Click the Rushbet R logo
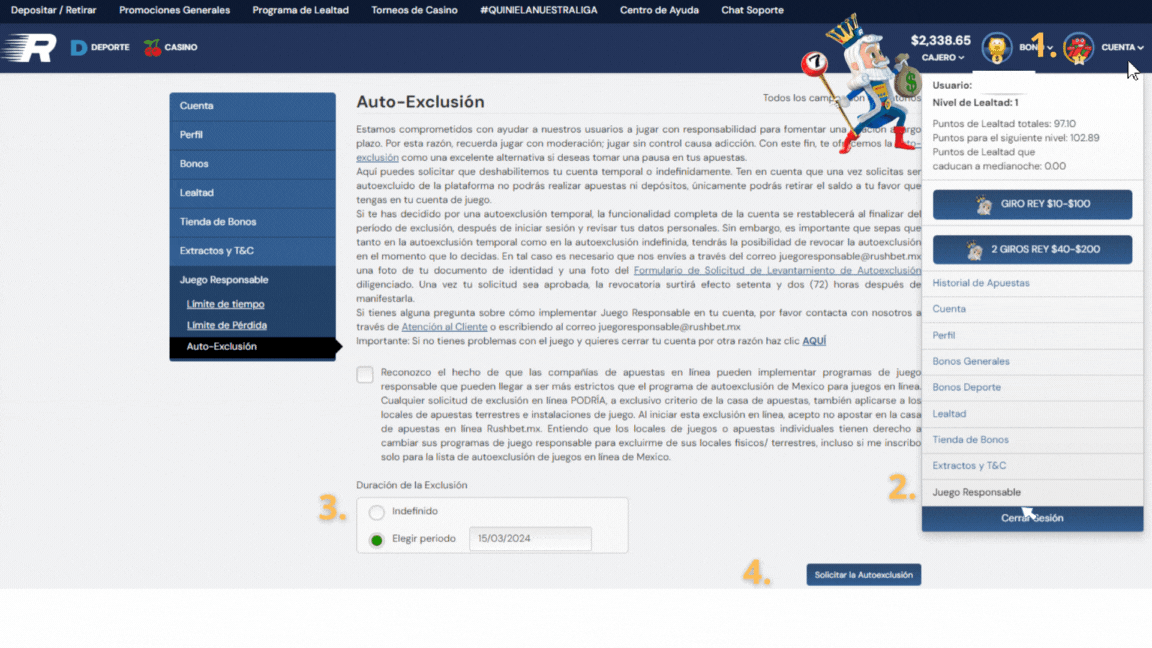 pos(29,48)
